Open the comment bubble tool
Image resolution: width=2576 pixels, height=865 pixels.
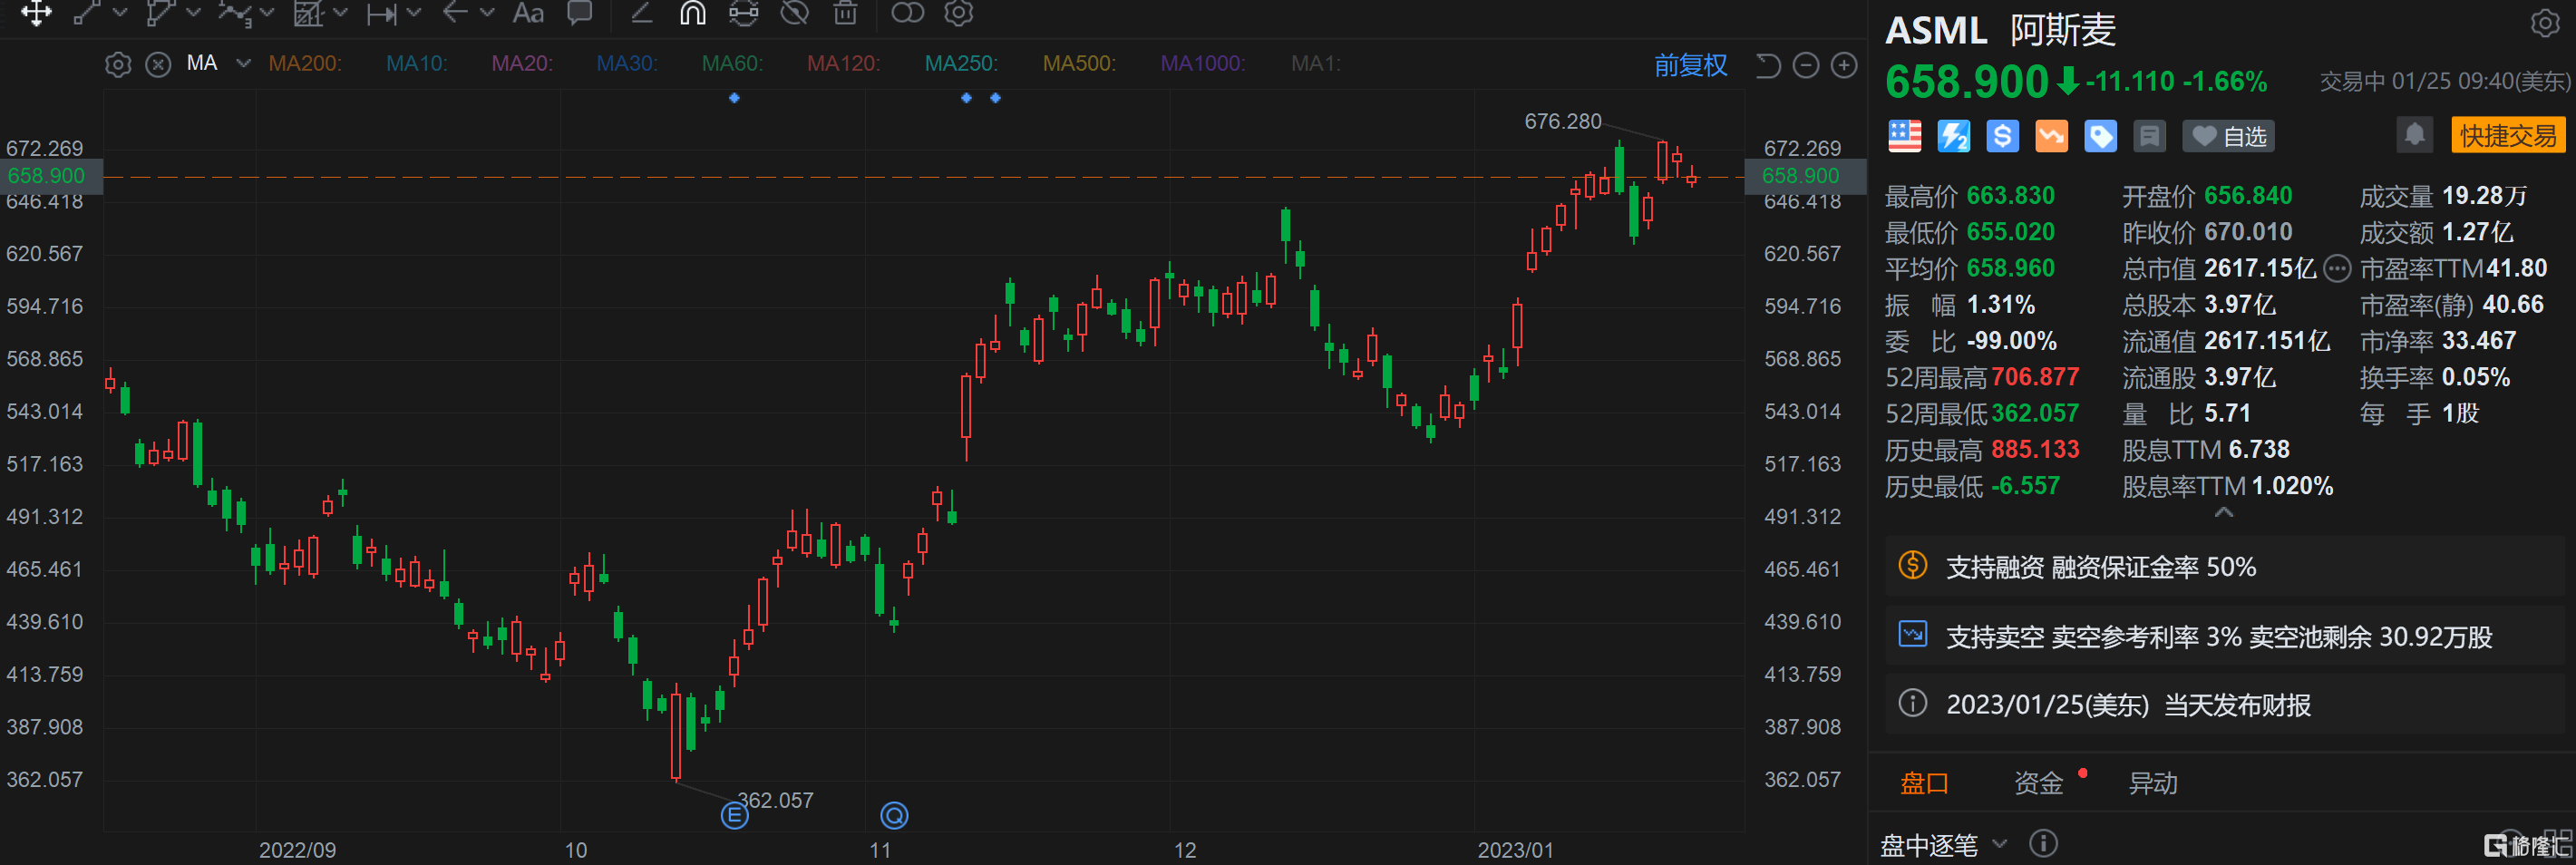pos(579,14)
